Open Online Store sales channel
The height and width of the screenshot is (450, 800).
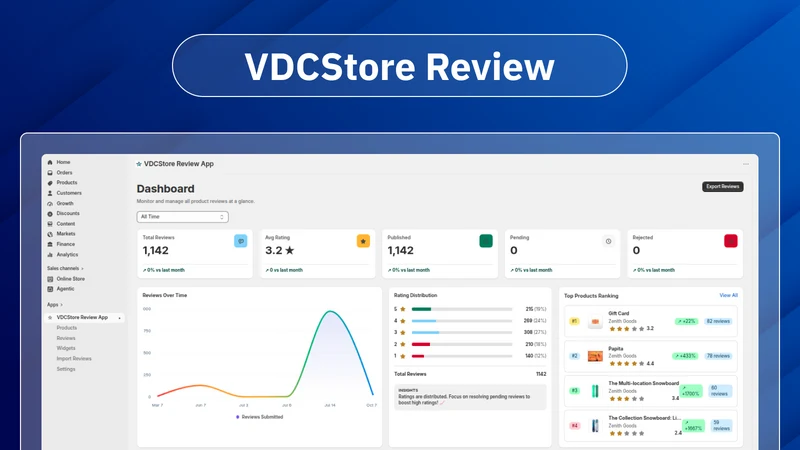[70, 279]
